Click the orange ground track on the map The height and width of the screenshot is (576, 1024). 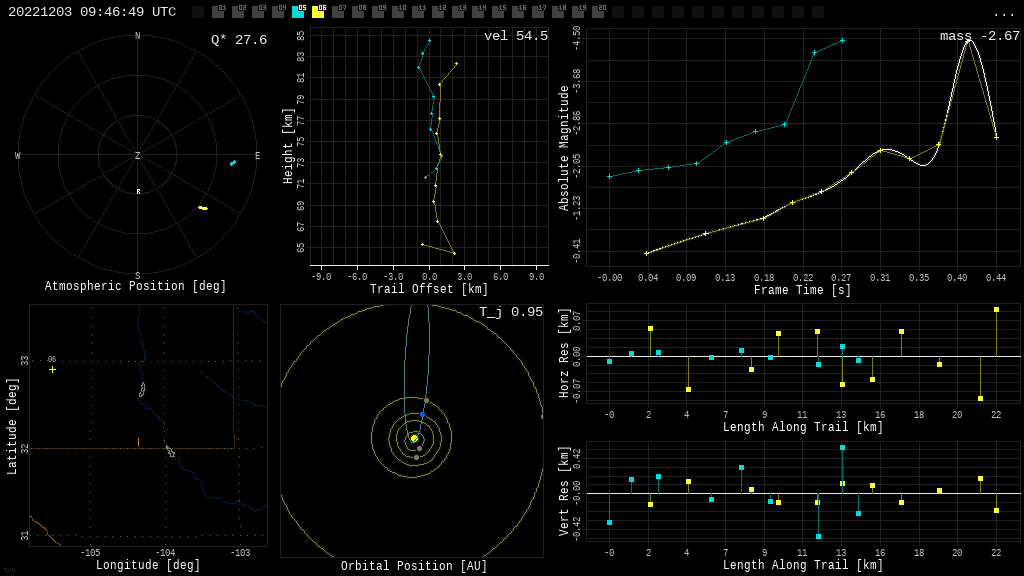[138, 441]
